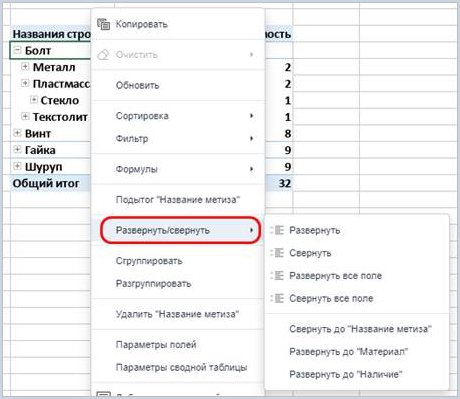Click the icon next to Свернуть все поле
Viewport: 460px width, 399px height.
tap(277, 298)
